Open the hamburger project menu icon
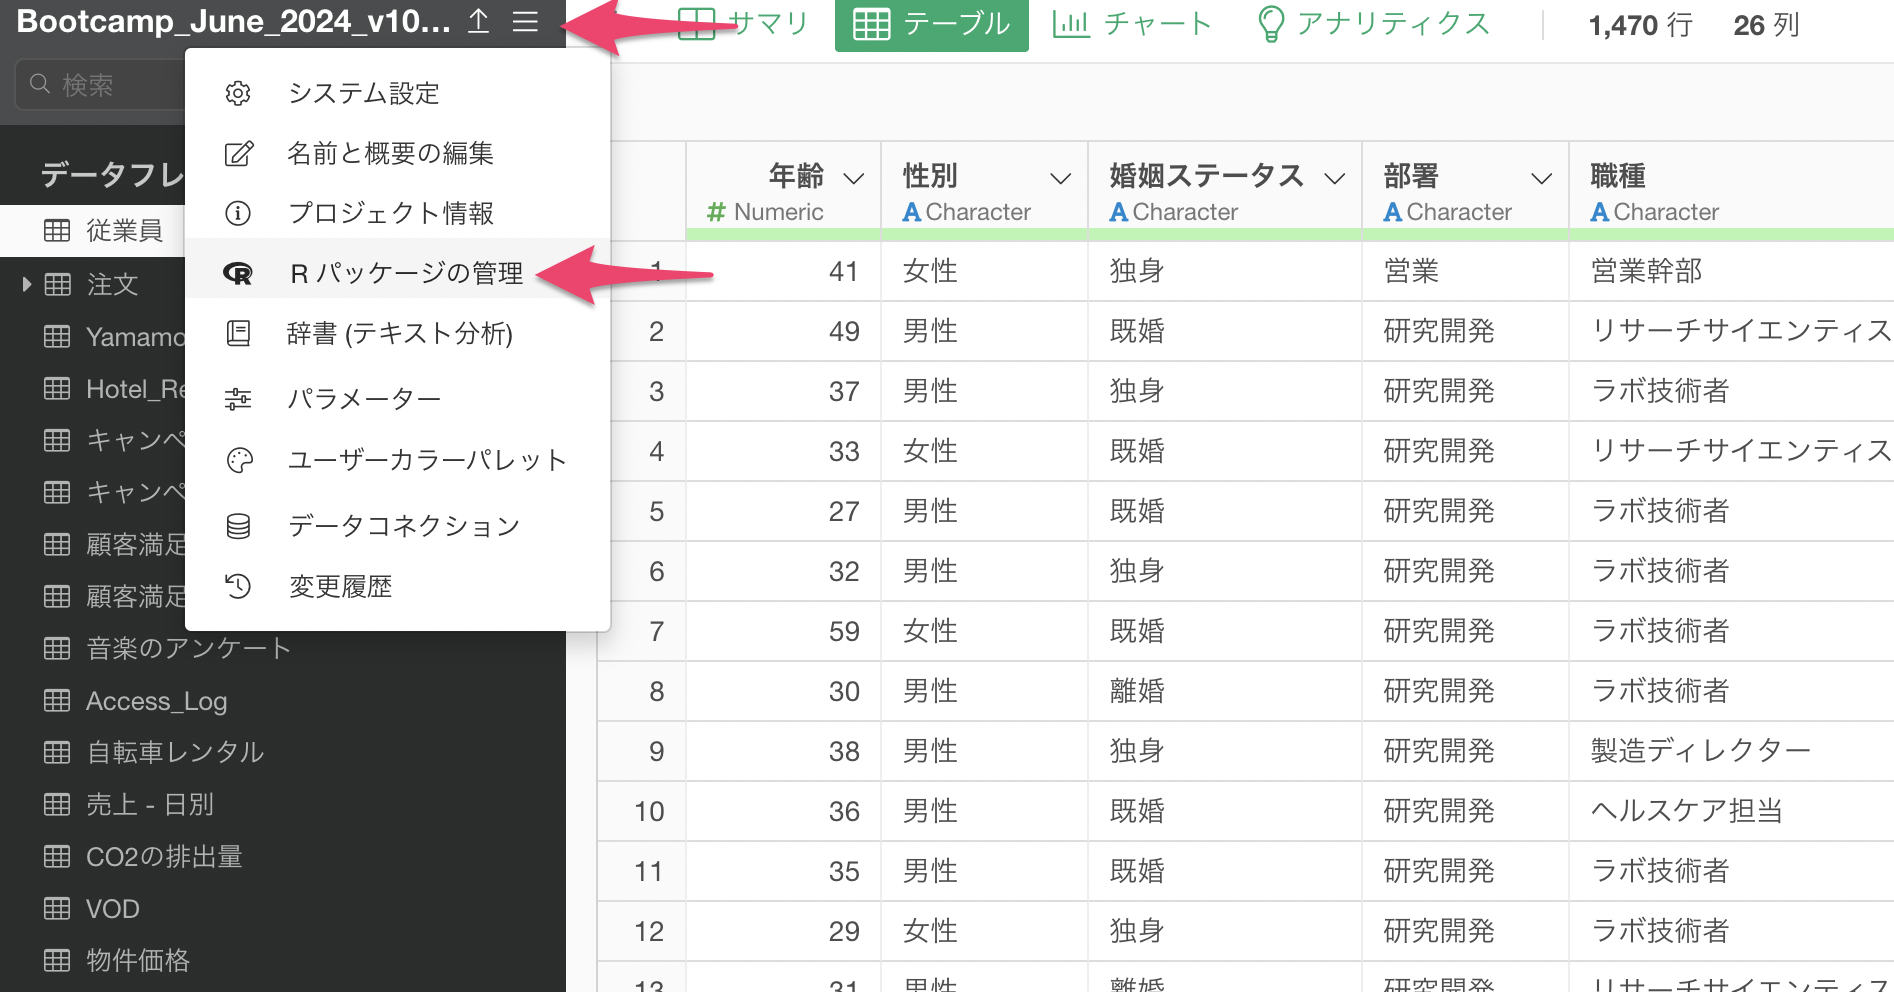 525,21
